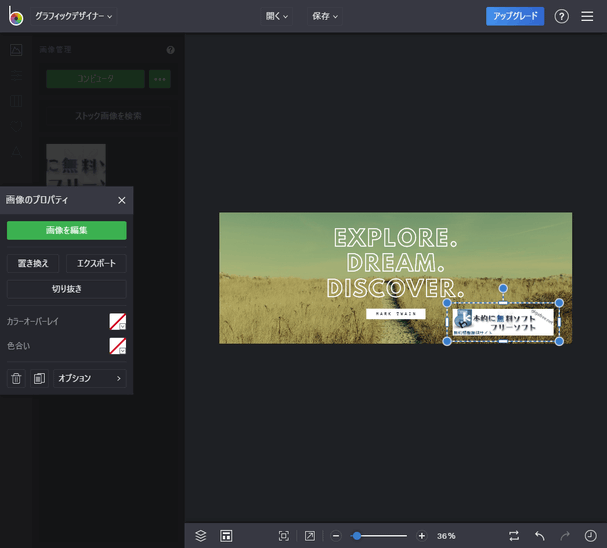The image size is (607, 548).
Task: Click the image manager help icon
Action: point(170,50)
